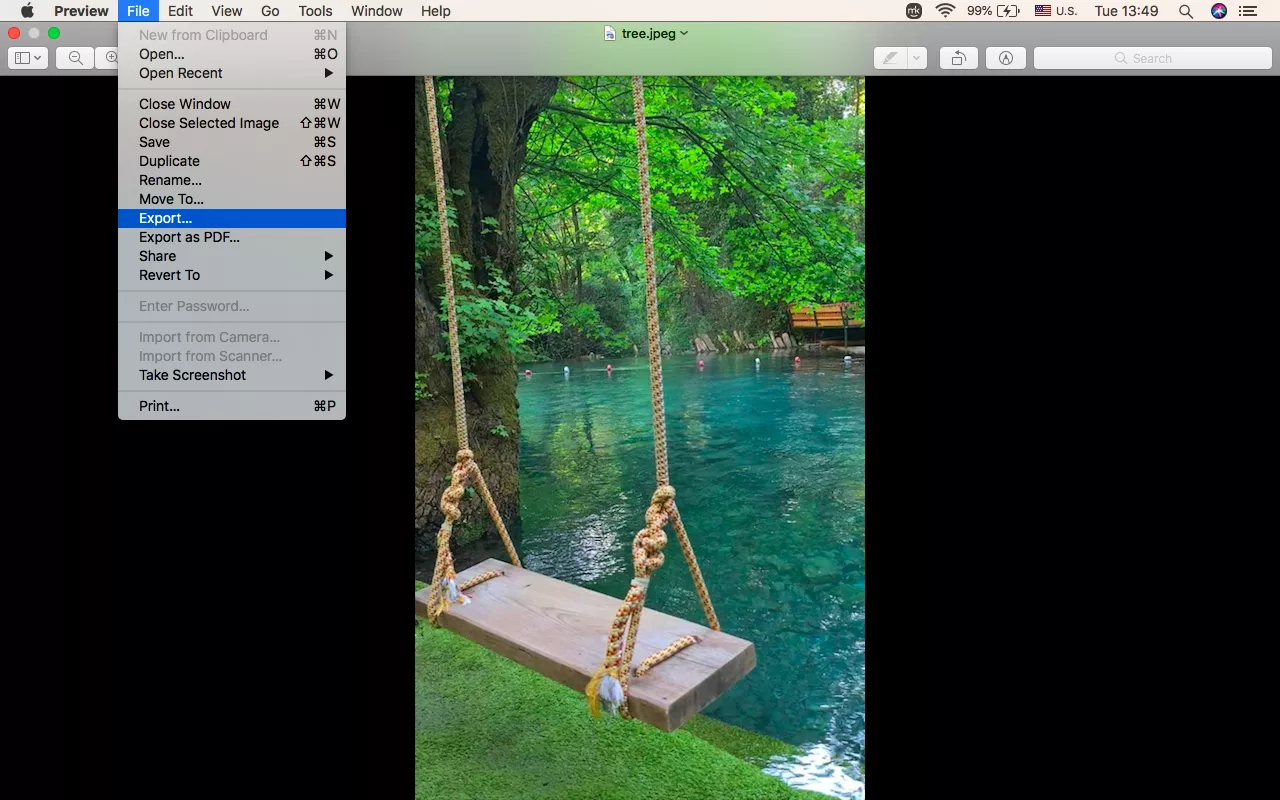Viewport: 1280px width, 800px height.
Task: Open the Notification Center icon
Action: 1247,11
